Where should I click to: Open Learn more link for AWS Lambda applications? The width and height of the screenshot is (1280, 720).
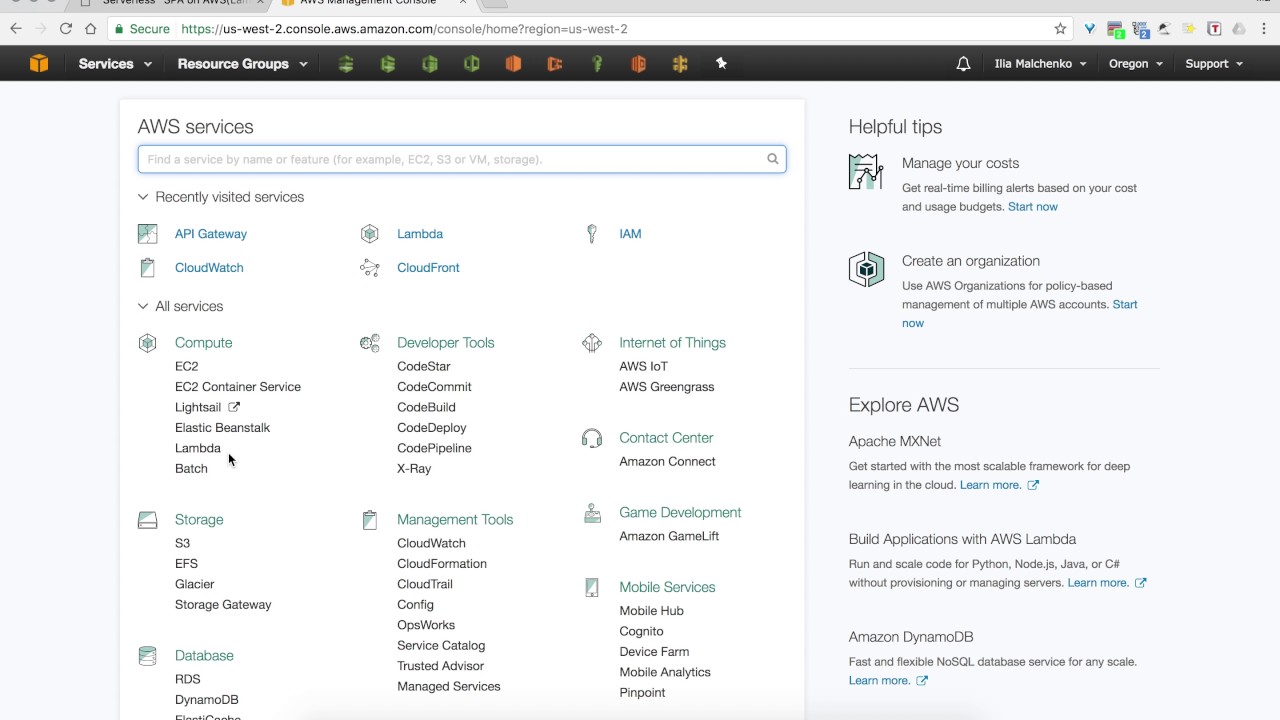coord(1107,583)
